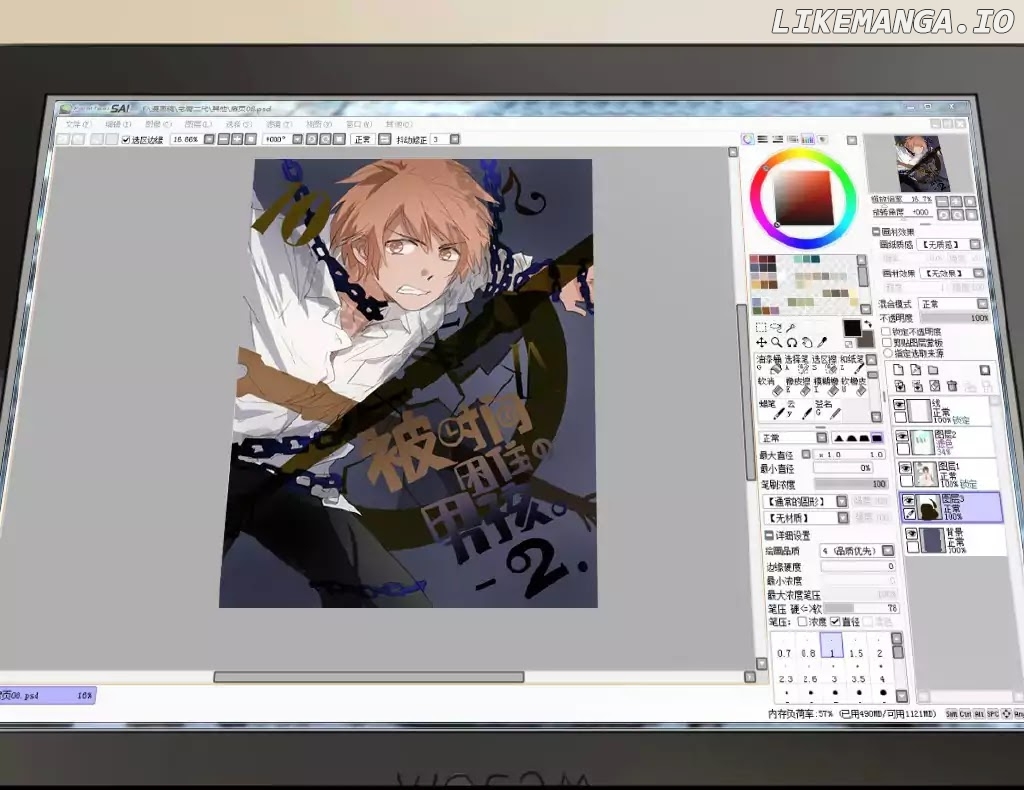
Task: Select the eyedropper tool
Action: coord(823,341)
